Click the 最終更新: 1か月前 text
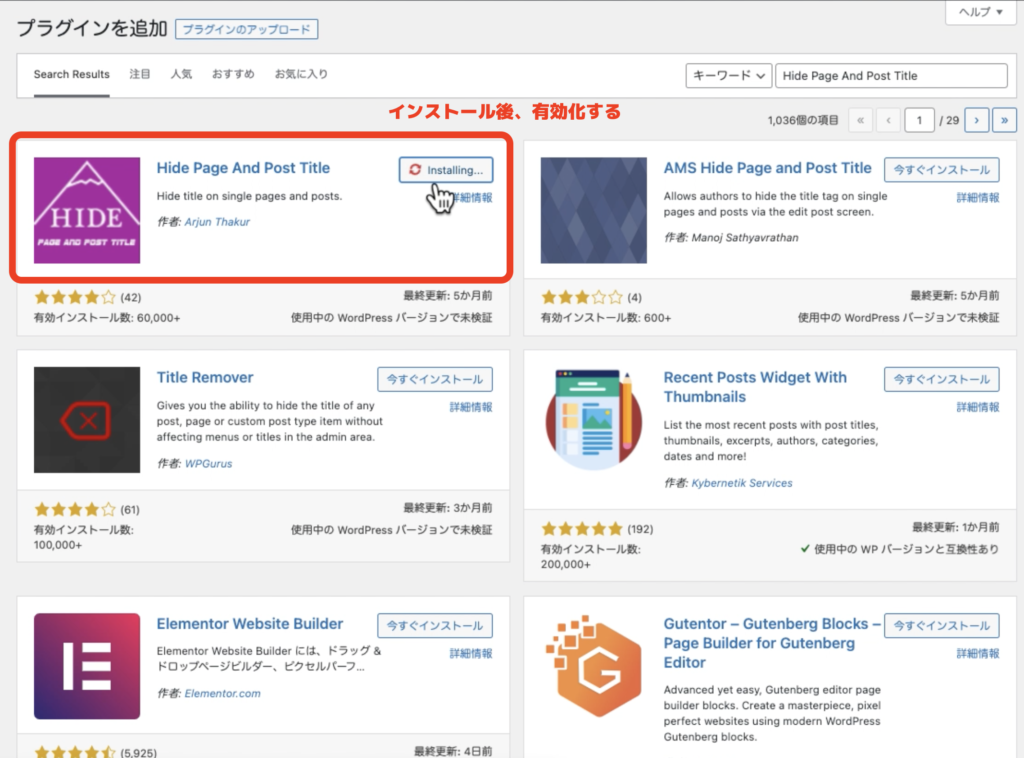This screenshot has width=1024, height=758. (955, 528)
